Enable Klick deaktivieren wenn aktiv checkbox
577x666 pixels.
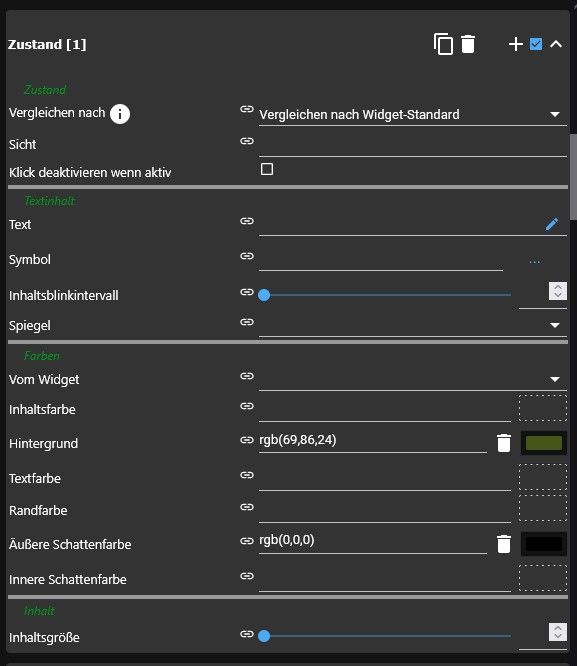267,169
